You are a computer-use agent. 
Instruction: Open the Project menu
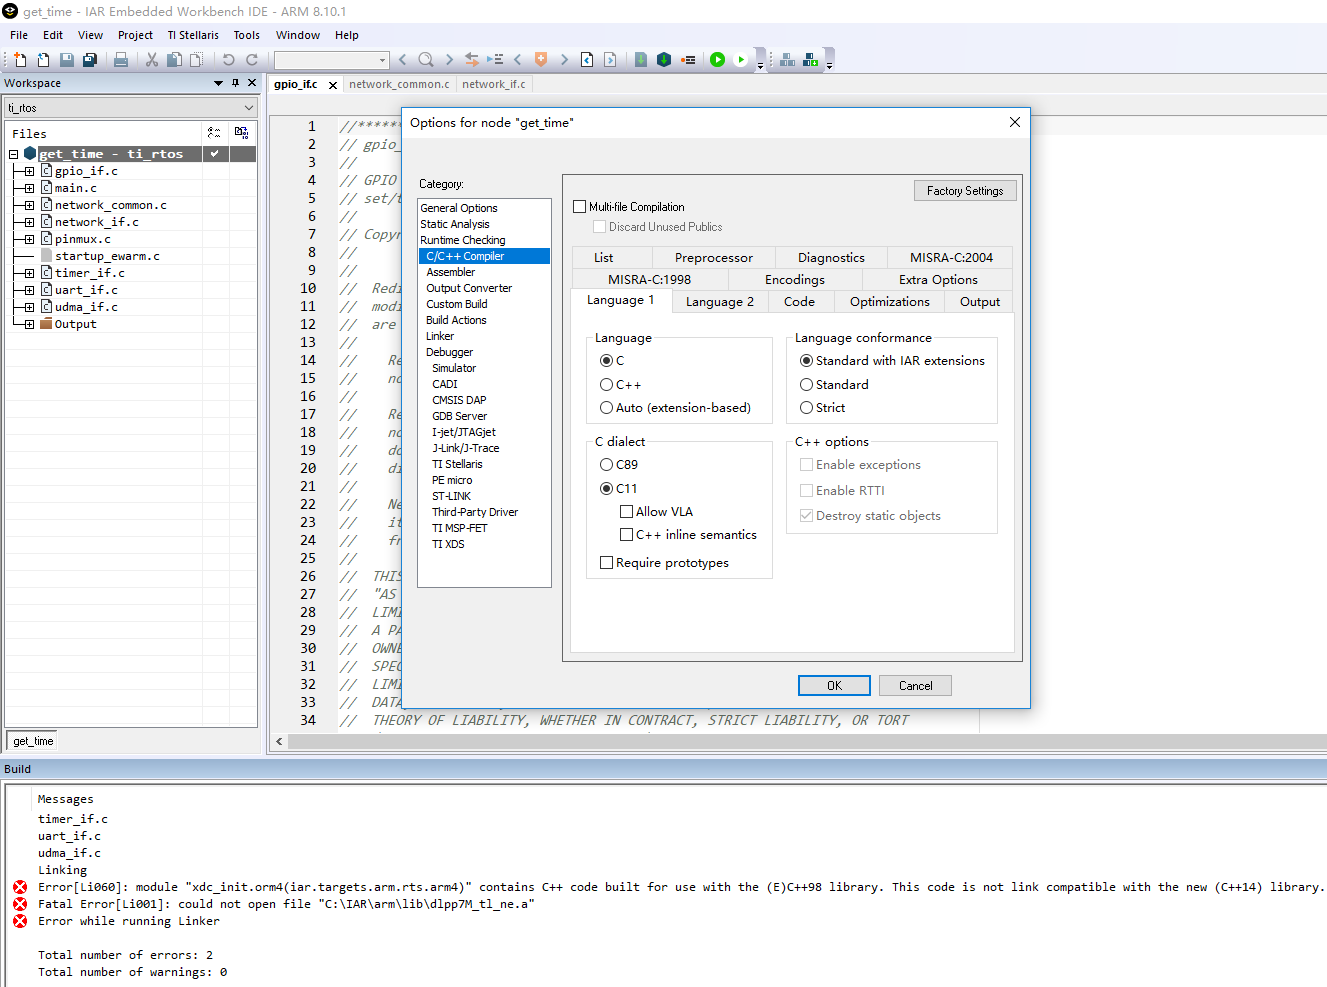pyautogui.click(x=135, y=35)
